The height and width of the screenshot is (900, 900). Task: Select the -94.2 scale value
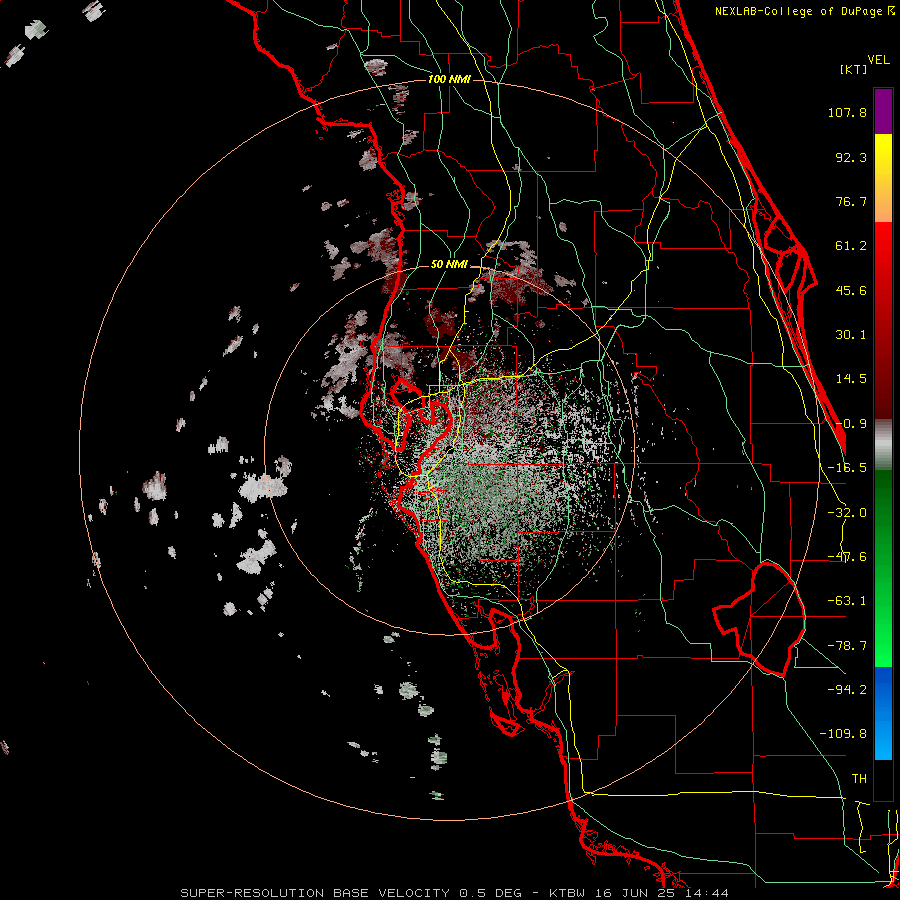click(x=847, y=690)
